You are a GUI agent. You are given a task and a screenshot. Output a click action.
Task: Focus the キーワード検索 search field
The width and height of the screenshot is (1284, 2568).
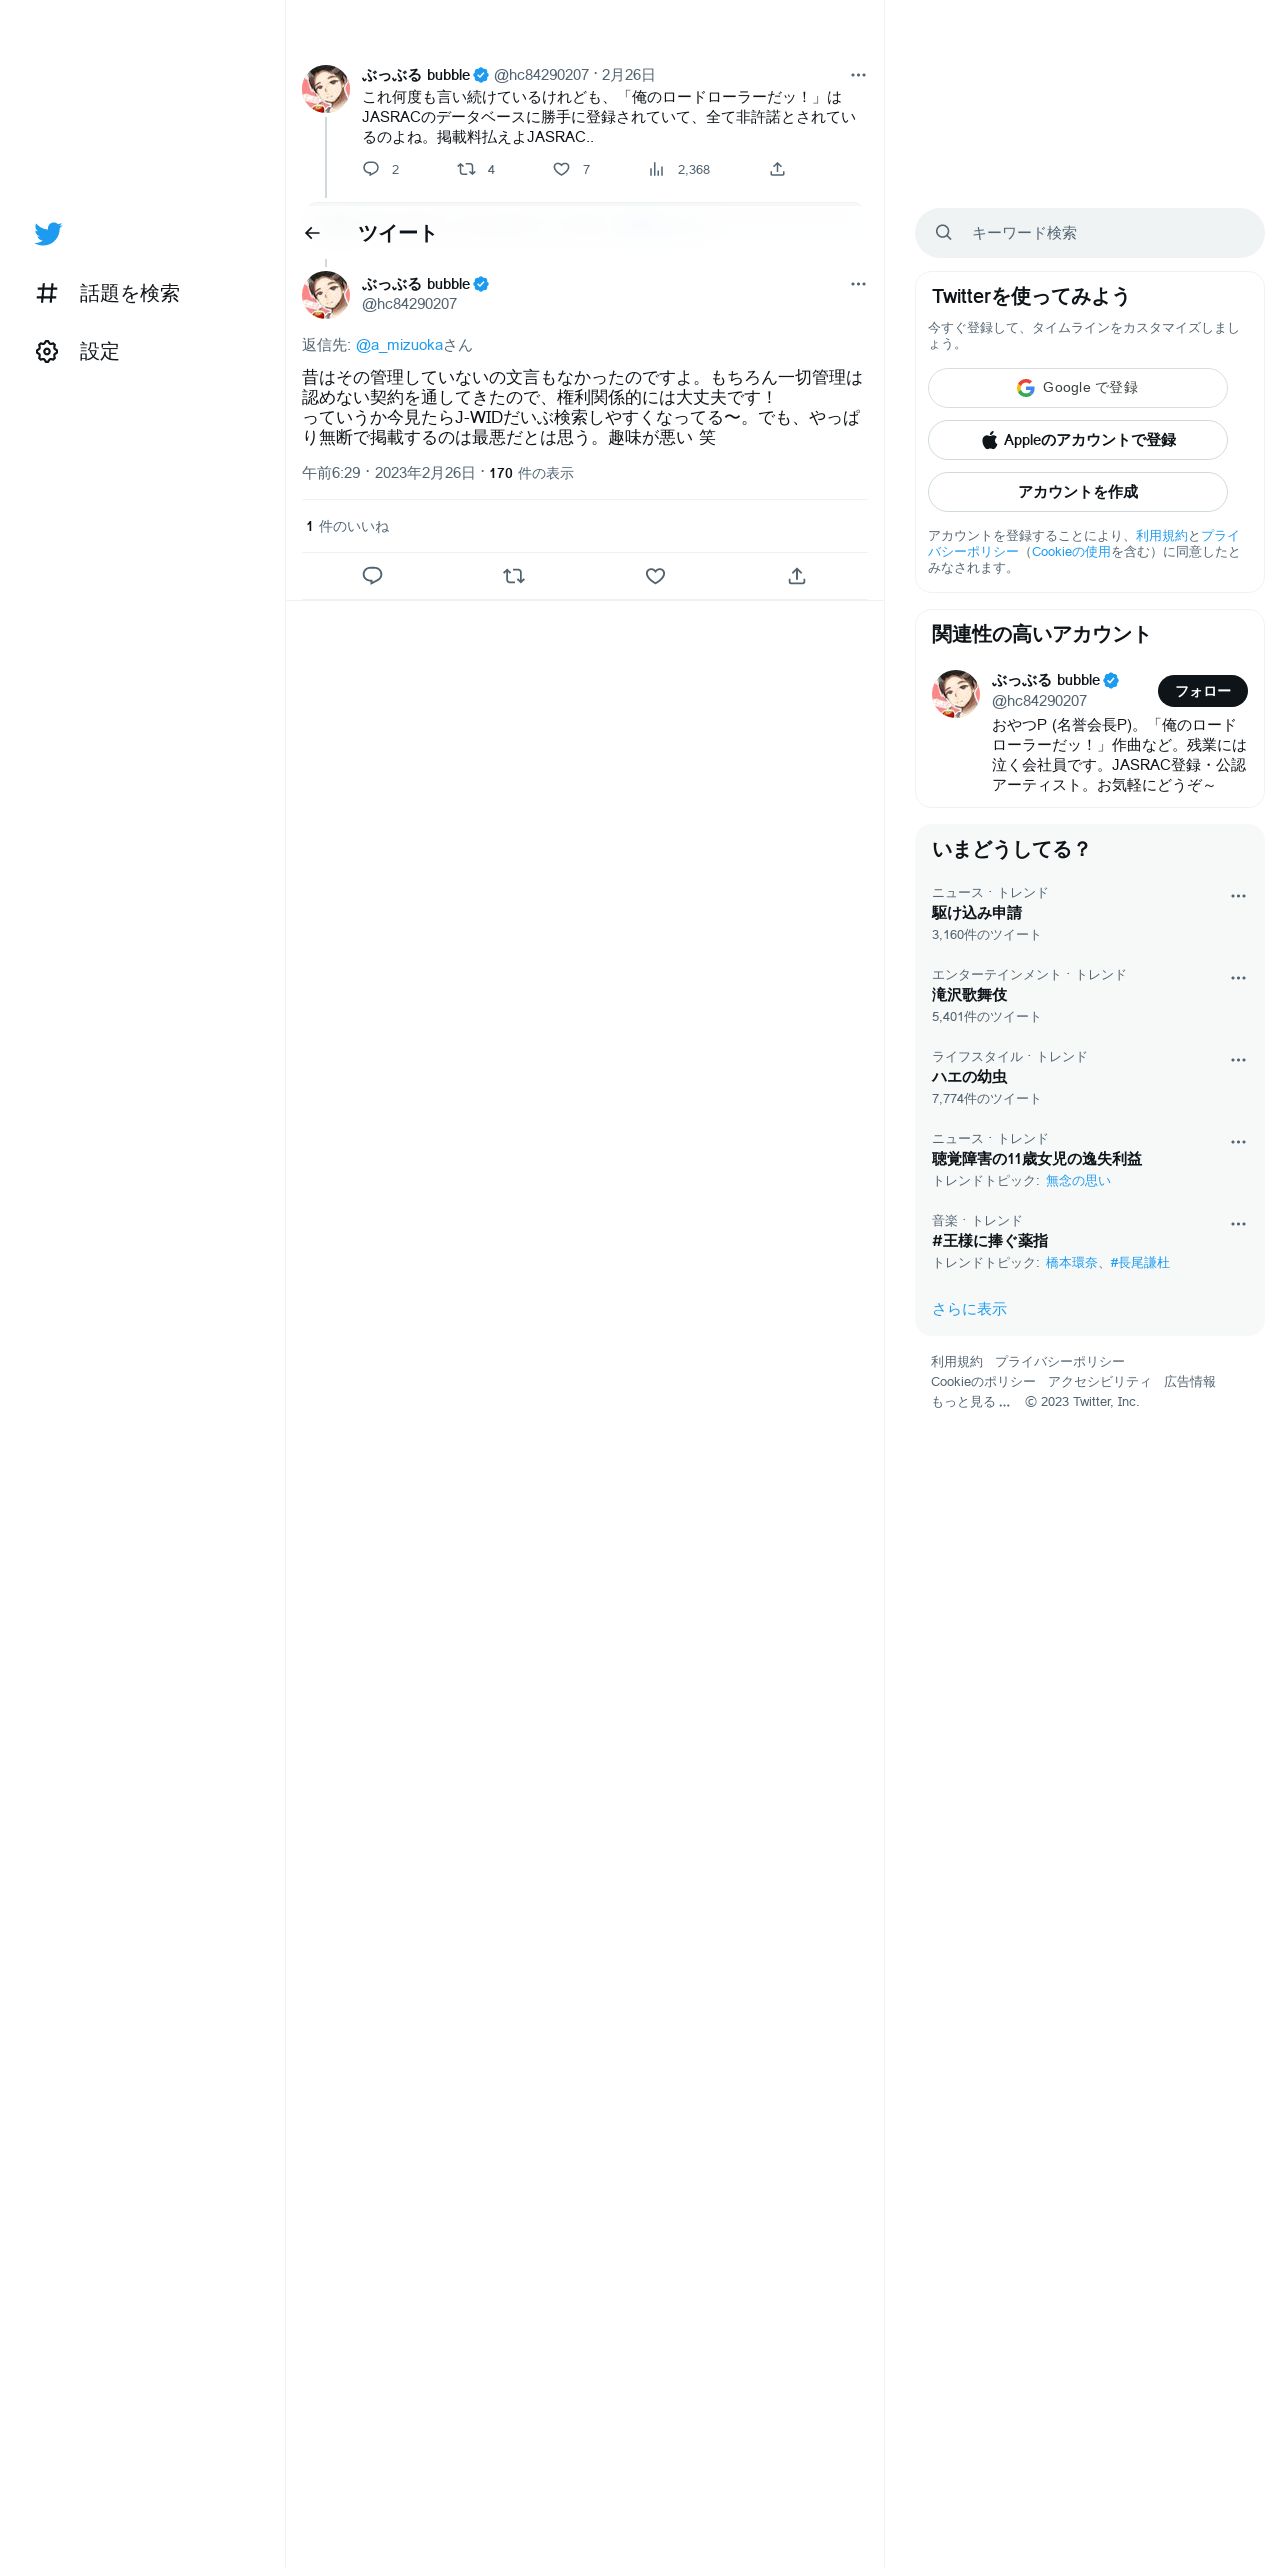(x=1090, y=233)
